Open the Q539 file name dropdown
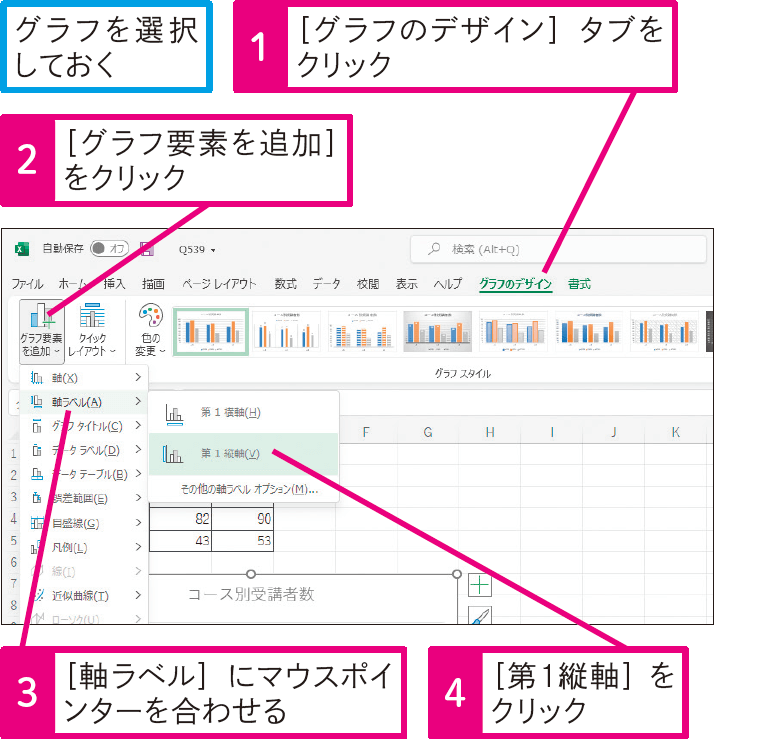The image size is (783, 739). click(x=197, y=250)
